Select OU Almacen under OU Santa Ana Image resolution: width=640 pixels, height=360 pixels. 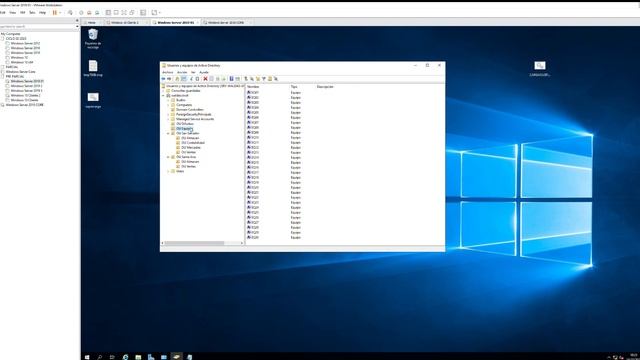pos(190,162)
